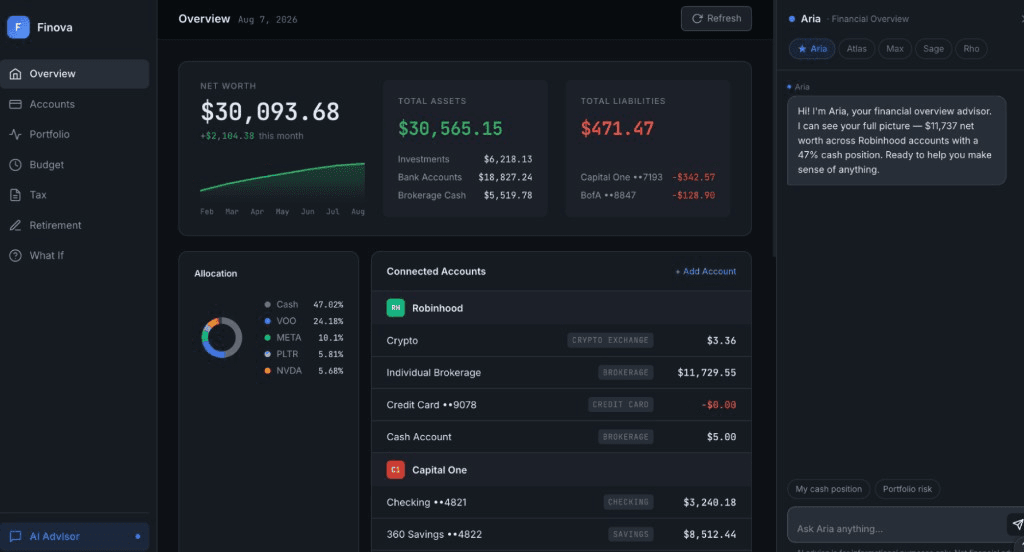The image size is (1024, 552).
Task: Click the total liabilities value $471.47
Action: 617,129
